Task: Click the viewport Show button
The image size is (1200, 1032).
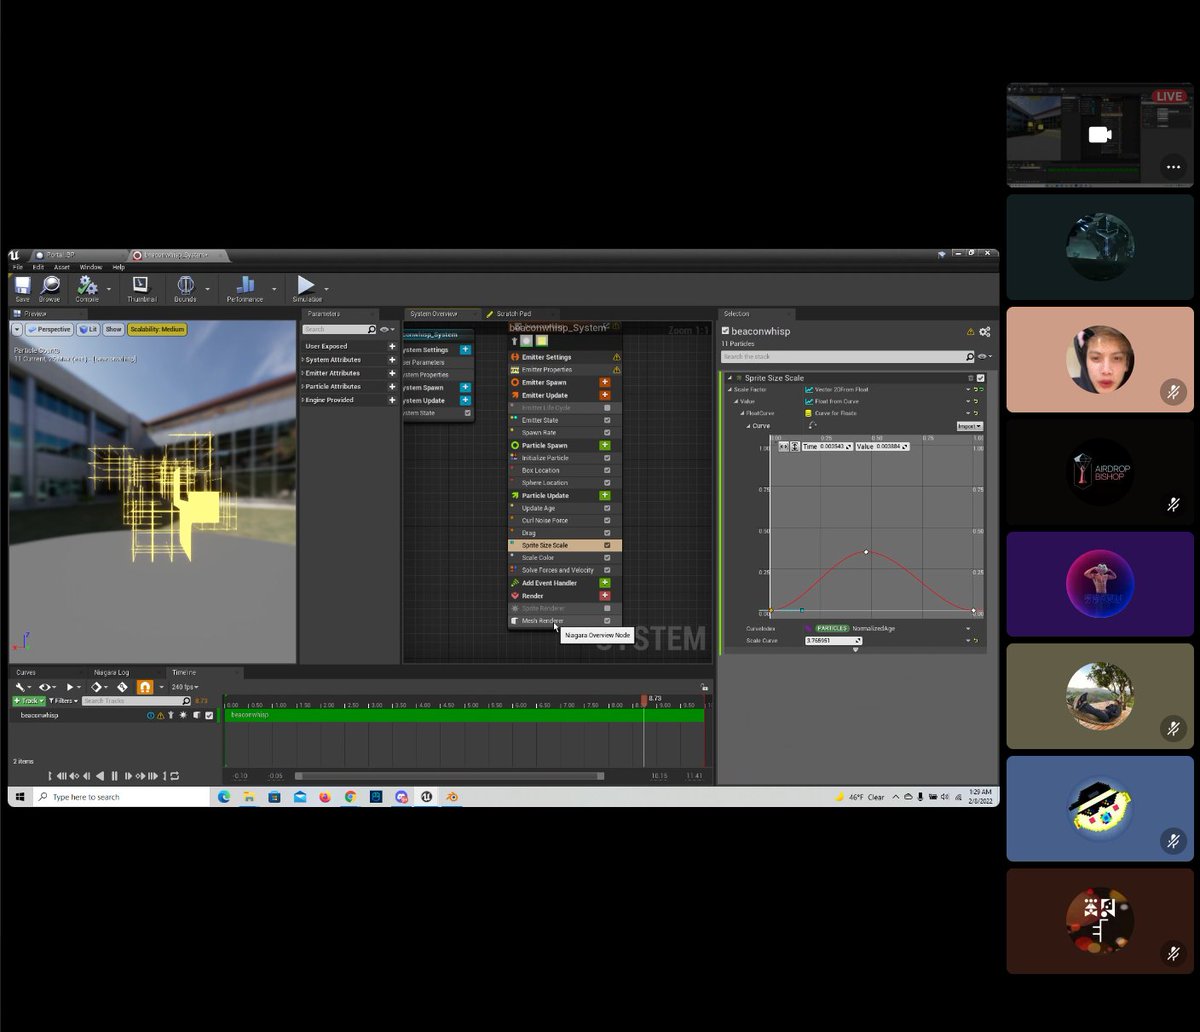Action: pos(114,329)
